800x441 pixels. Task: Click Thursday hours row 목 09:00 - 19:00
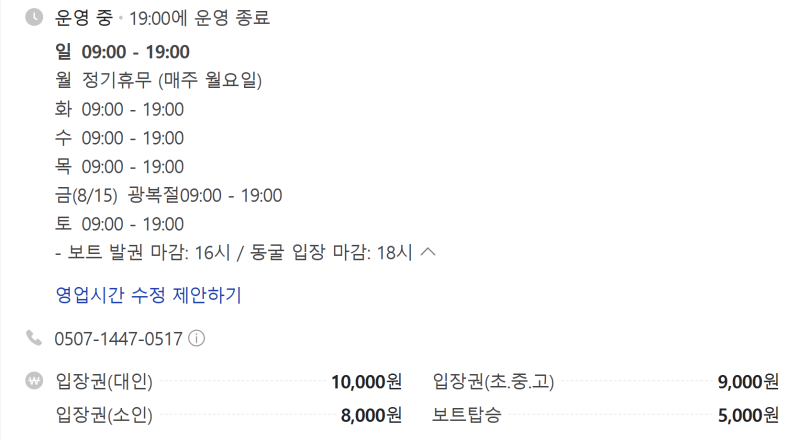pos(119,166)
